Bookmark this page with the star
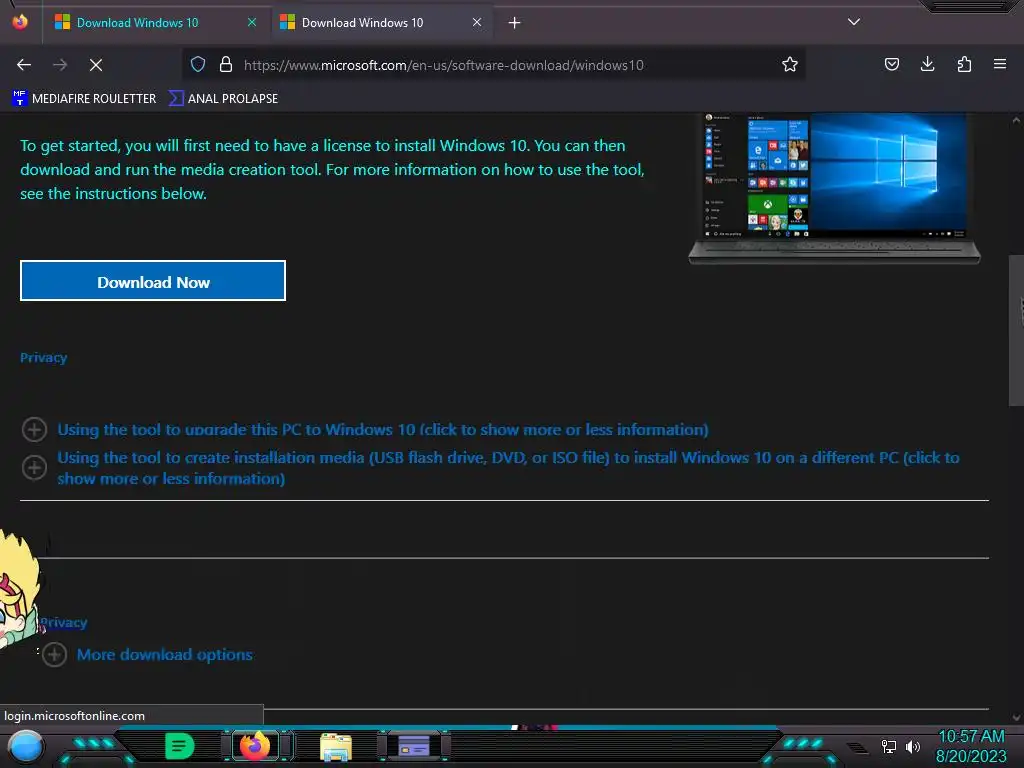 [790, 64]
